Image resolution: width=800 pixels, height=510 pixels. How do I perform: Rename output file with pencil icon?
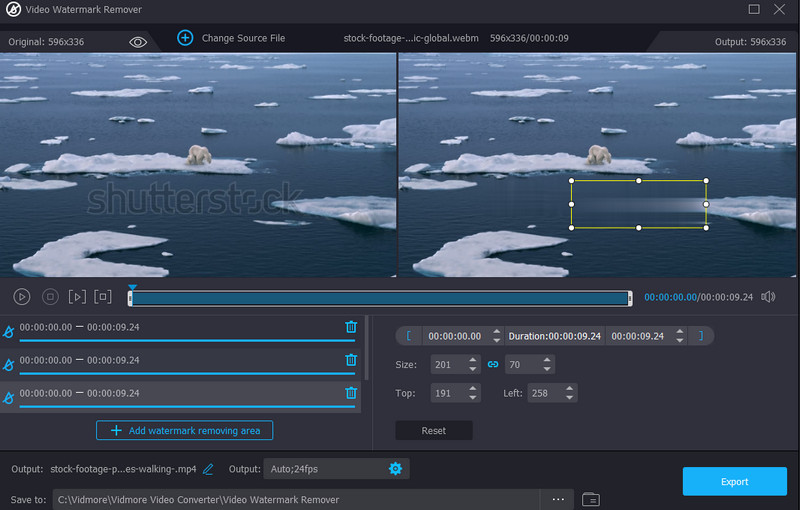point(208,469)
